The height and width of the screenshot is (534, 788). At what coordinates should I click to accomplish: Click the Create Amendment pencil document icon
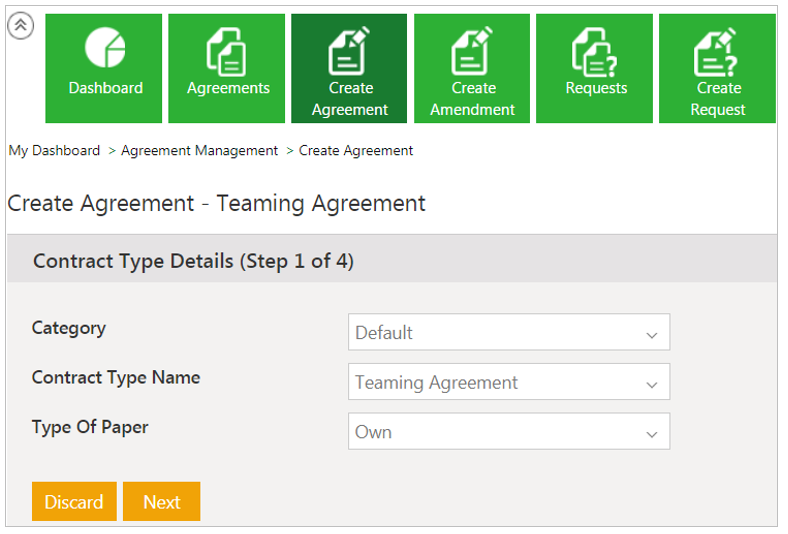click(473, 50)
